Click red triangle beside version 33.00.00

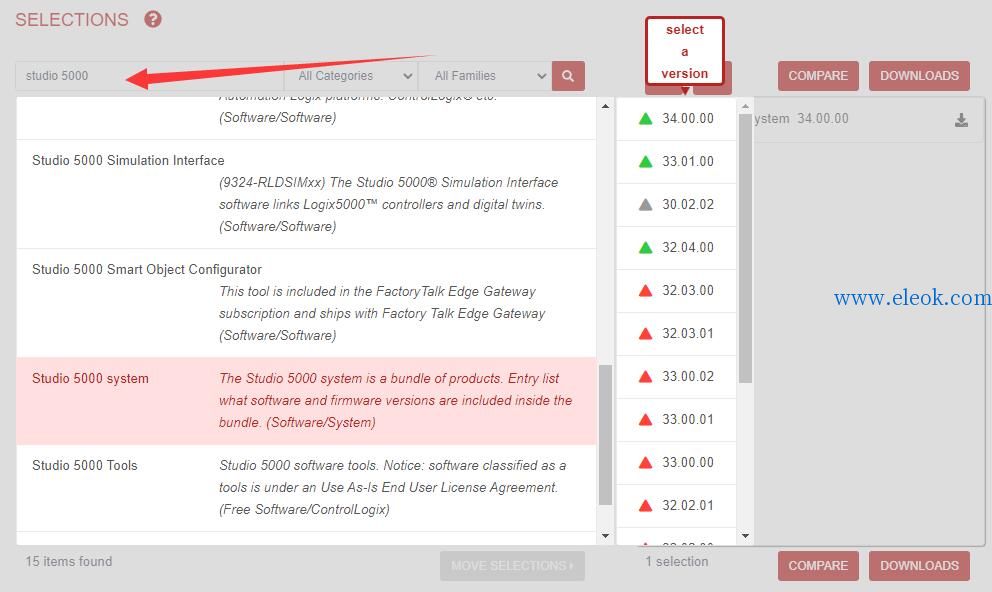point(645,462)
